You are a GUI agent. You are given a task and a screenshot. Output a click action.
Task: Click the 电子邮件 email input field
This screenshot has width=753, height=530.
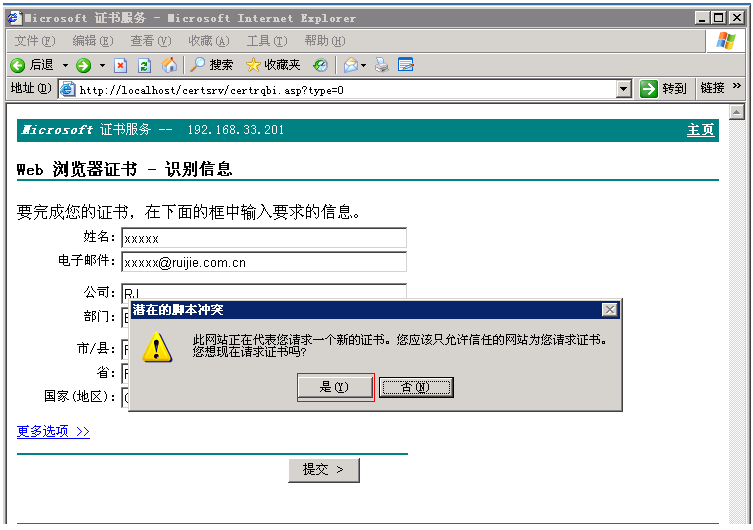264,262
